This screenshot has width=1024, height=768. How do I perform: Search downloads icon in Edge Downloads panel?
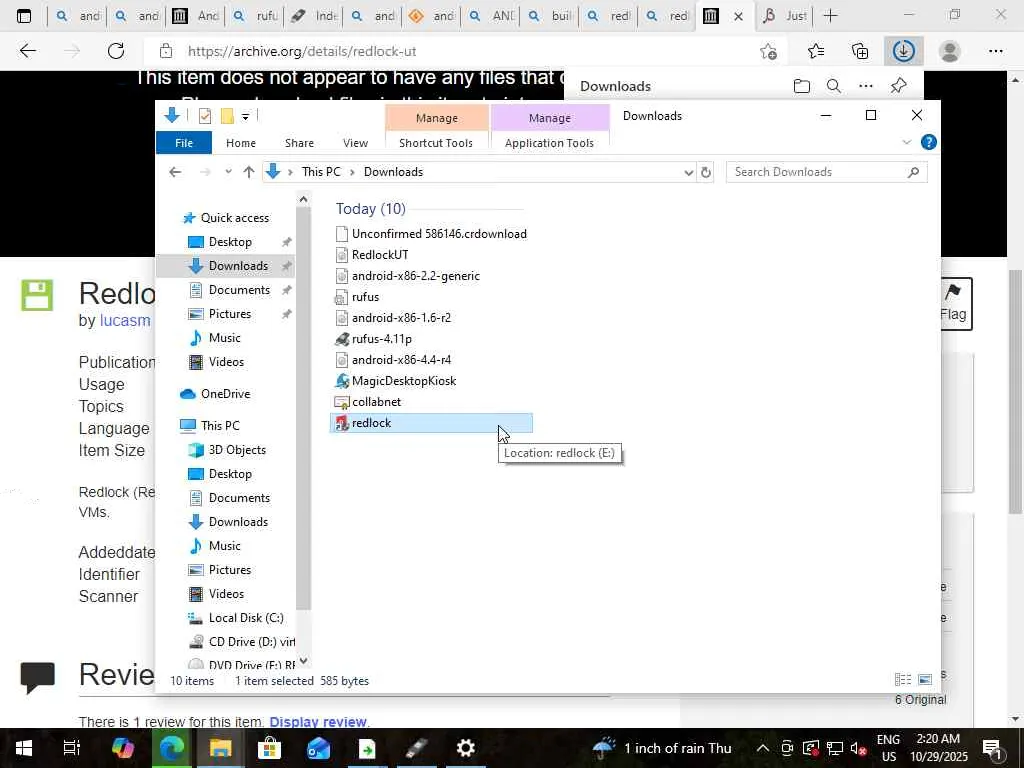834,86
